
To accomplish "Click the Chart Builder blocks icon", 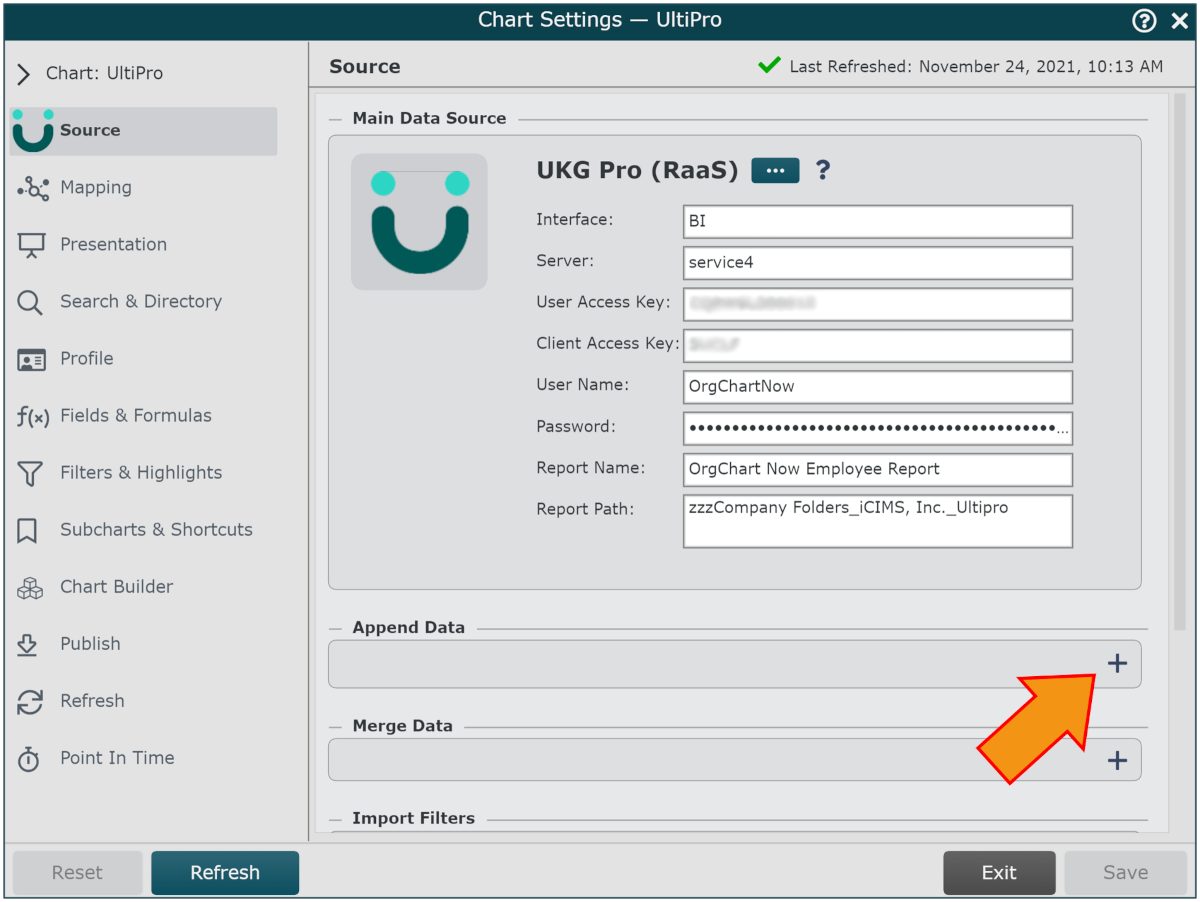I will (31, 588).
